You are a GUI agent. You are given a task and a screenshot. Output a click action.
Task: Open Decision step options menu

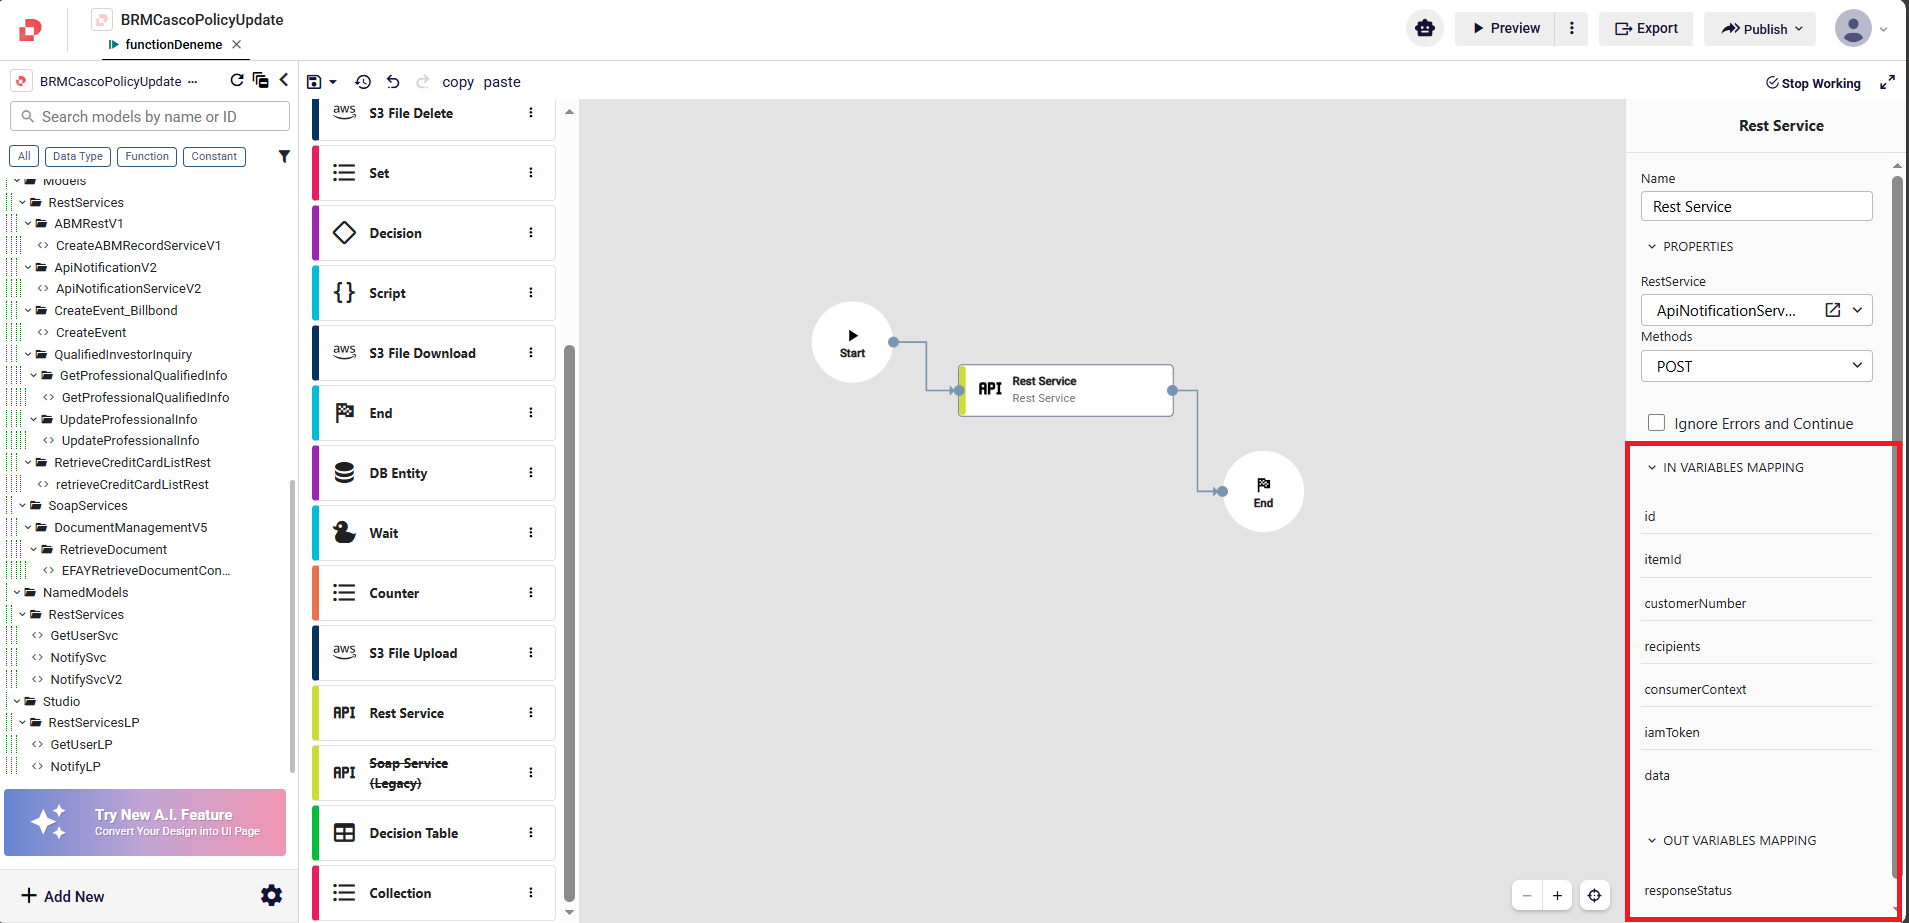click(530, 233)
